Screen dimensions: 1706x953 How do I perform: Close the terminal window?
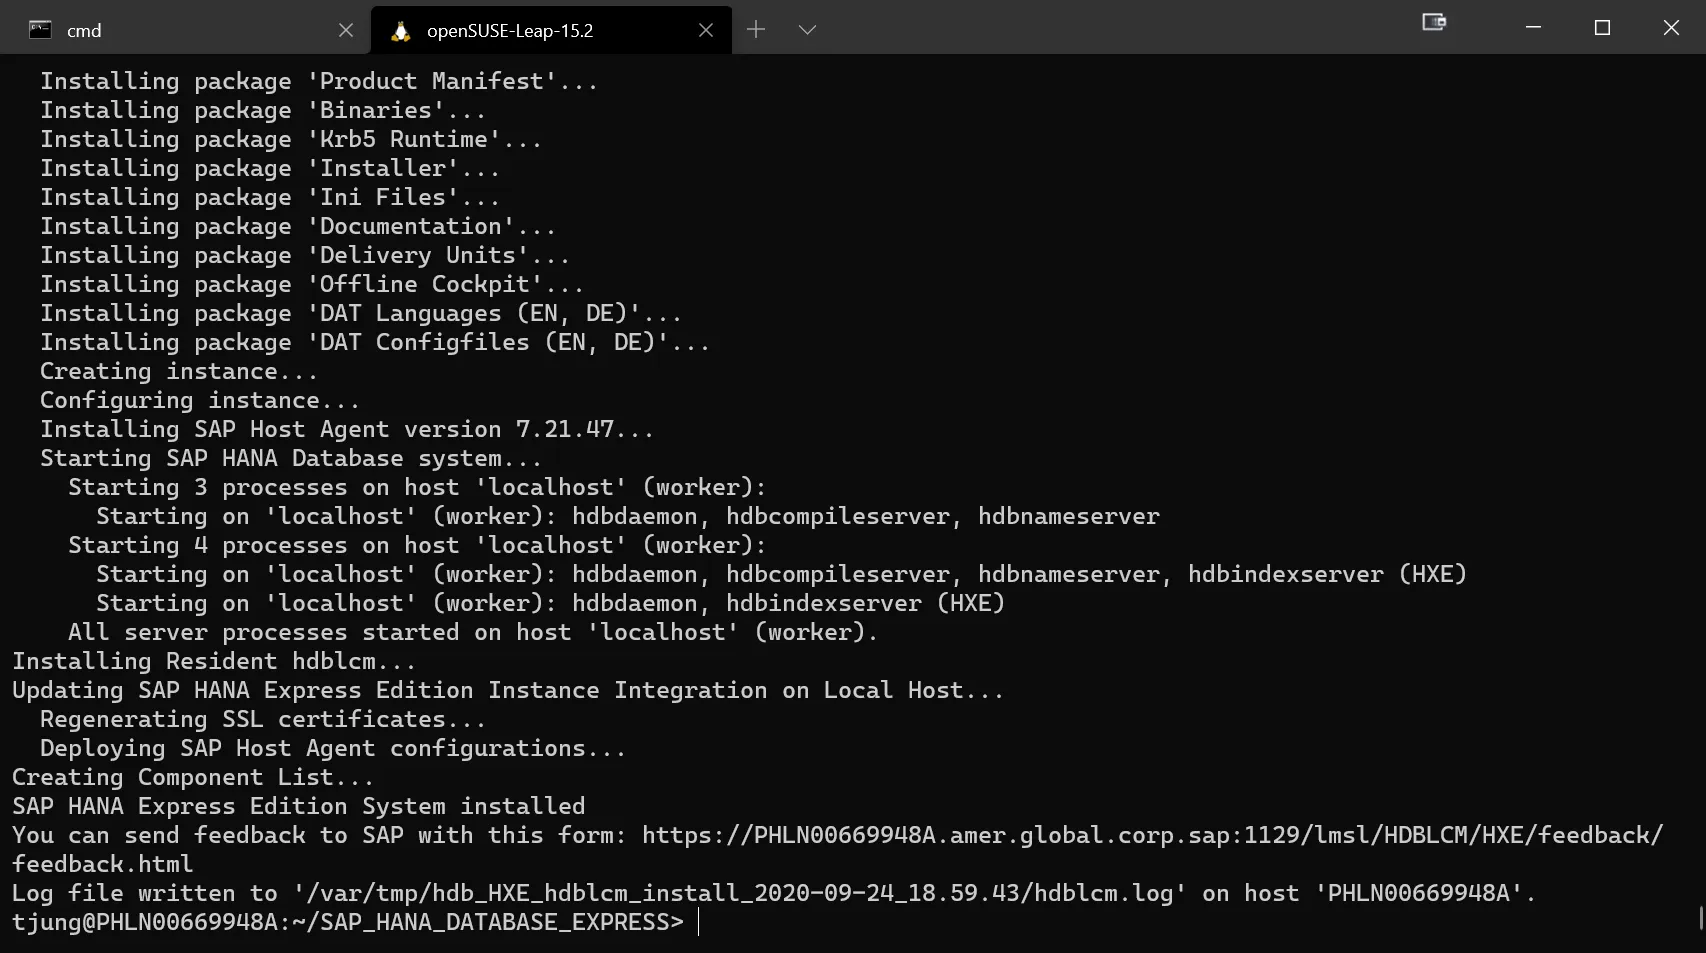coord(1671,28)
